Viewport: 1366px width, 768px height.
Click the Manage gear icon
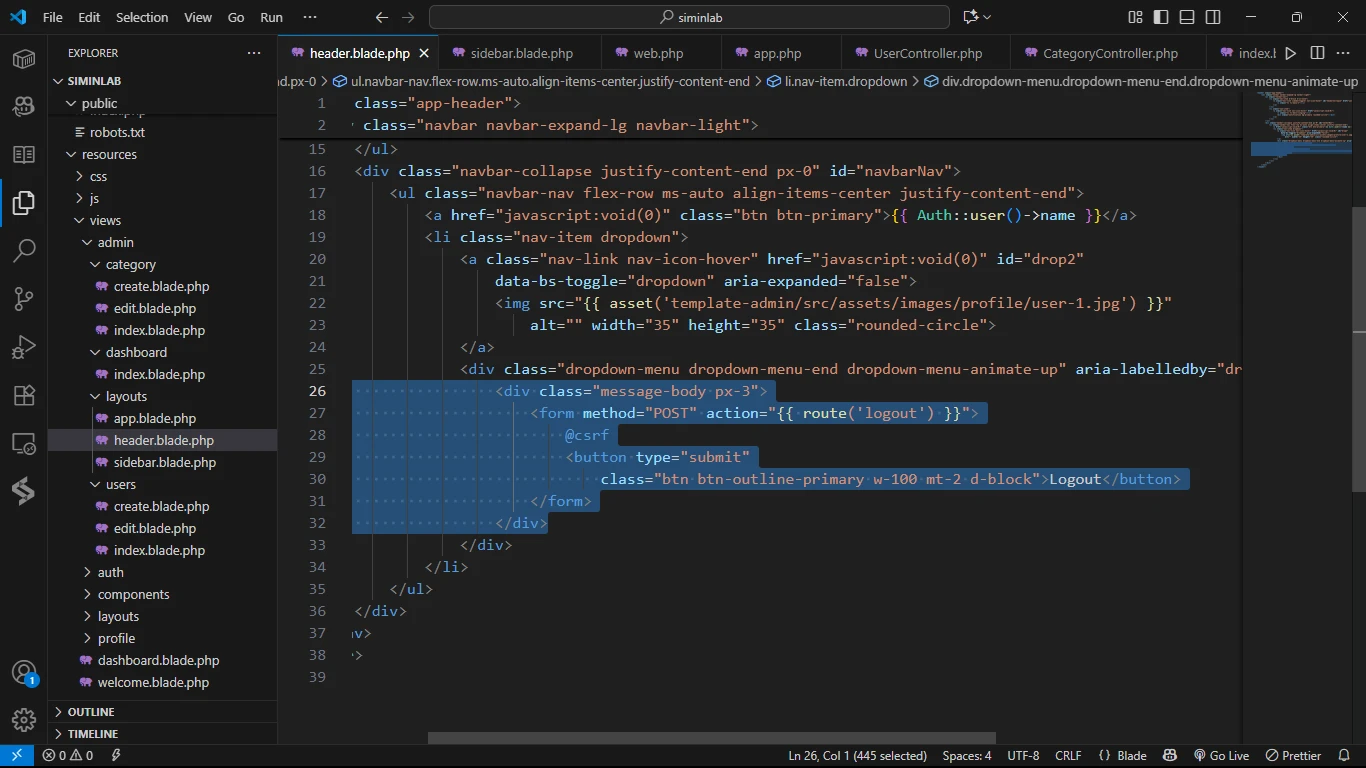(x=24, y=719)
